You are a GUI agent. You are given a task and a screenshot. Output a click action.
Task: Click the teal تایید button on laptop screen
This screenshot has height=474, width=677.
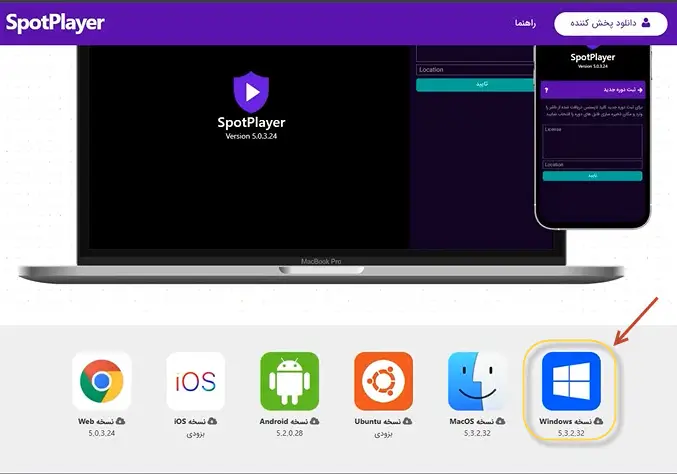[x=475, y=85]
